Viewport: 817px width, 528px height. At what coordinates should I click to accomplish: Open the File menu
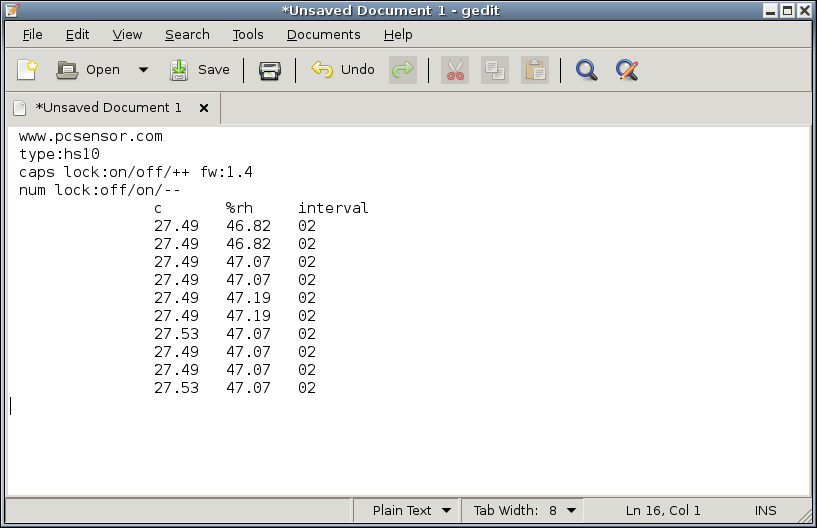[32, 34]
